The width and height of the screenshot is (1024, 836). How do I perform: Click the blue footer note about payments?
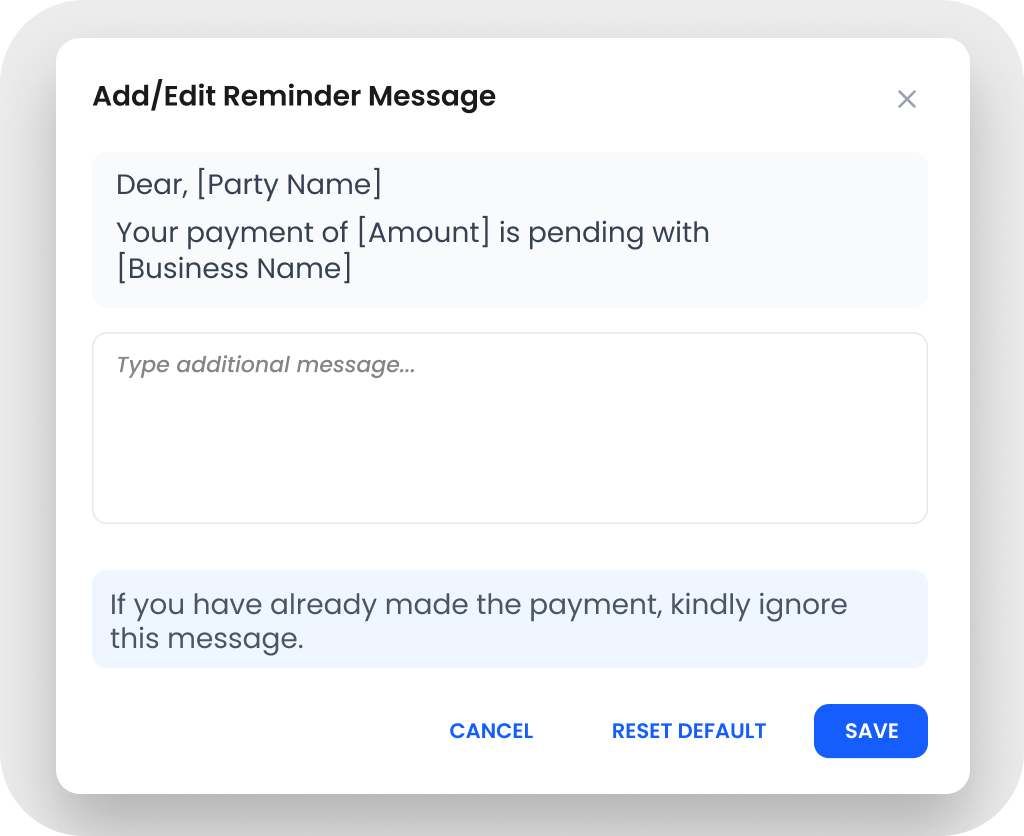click(x=510, y=619)
